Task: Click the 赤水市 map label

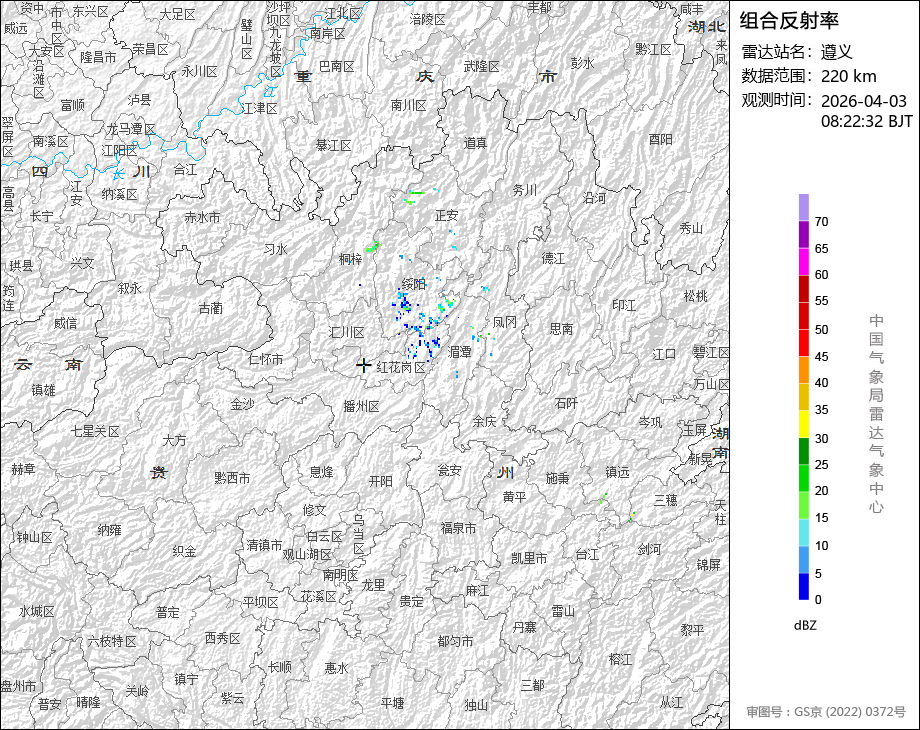Action: click(x=202, y=217)
